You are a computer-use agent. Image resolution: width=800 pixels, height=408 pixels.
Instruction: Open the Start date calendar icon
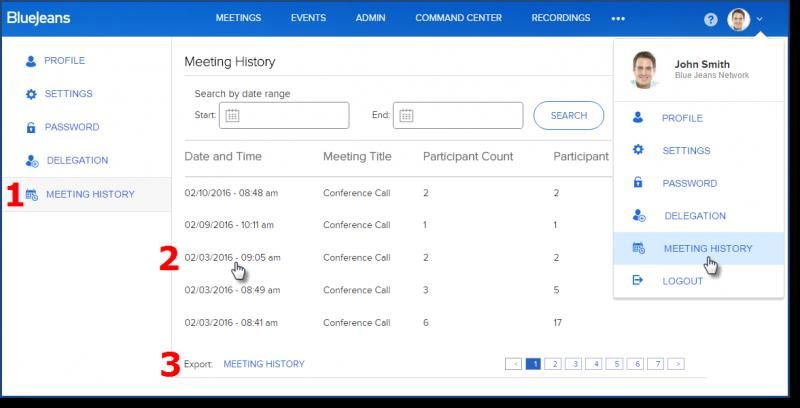(232, 115)
